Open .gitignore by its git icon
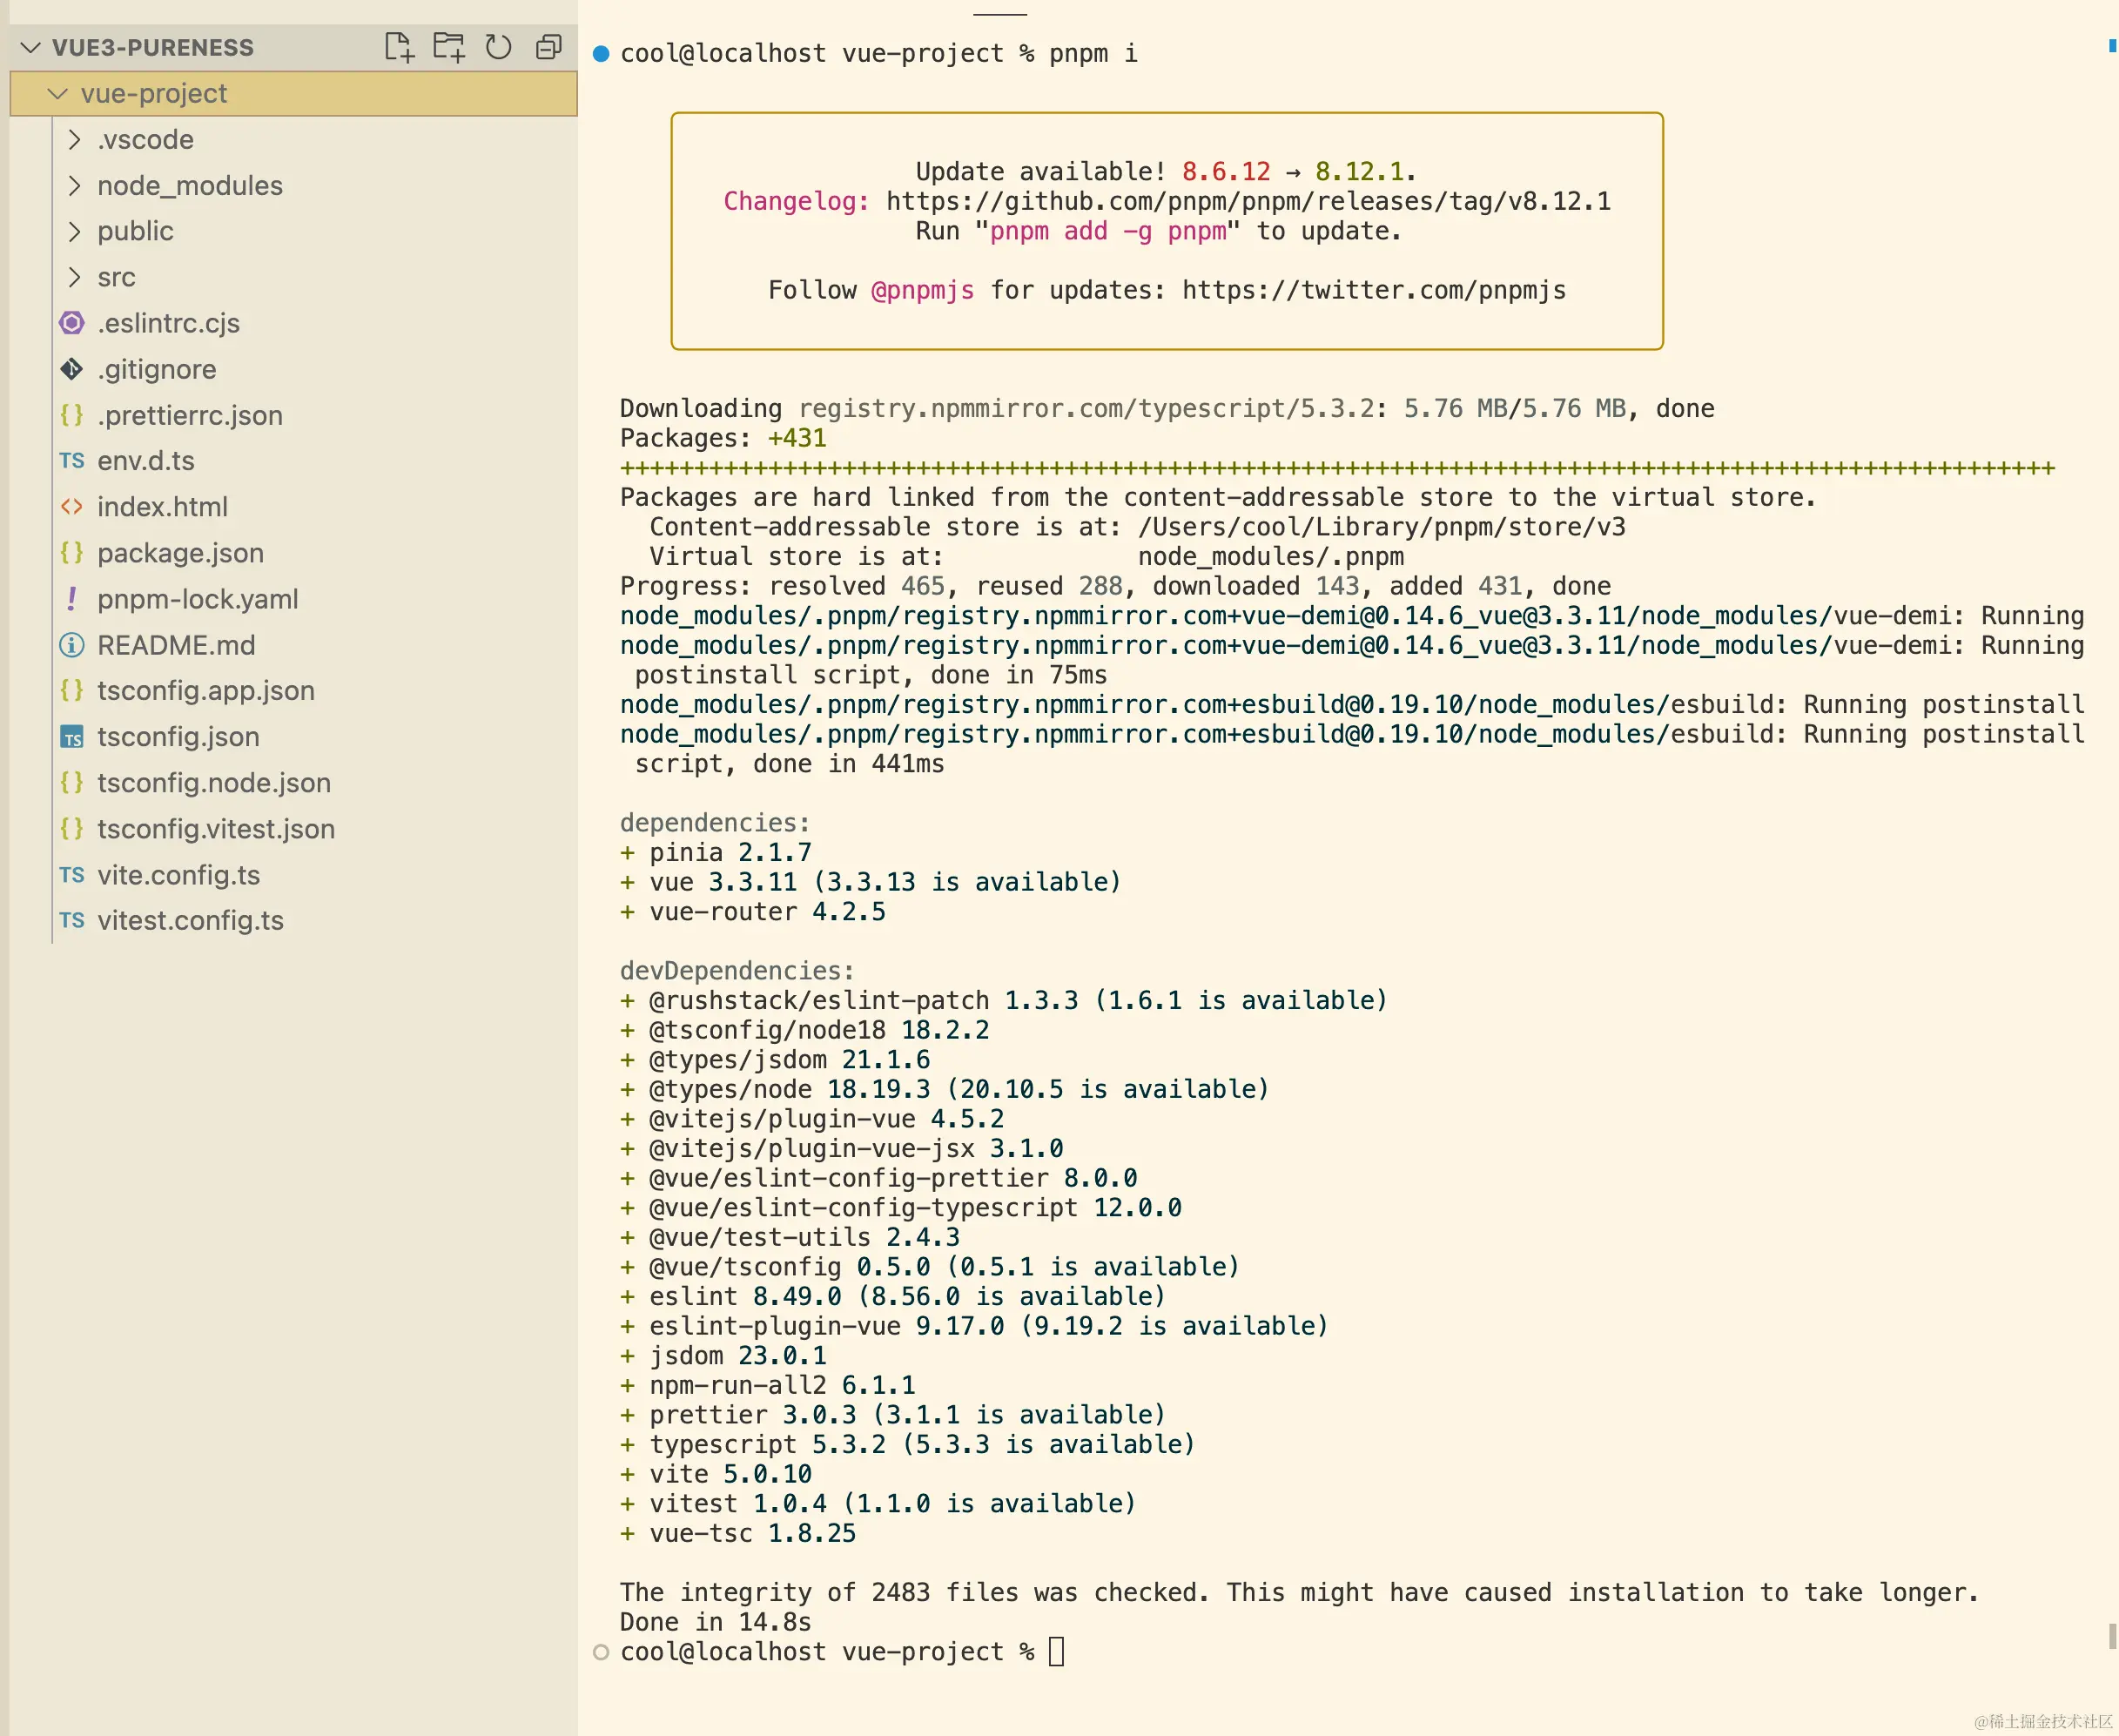Image resolution: width=2119 pixels, height=1736 pixels. (x=72, y=369)
